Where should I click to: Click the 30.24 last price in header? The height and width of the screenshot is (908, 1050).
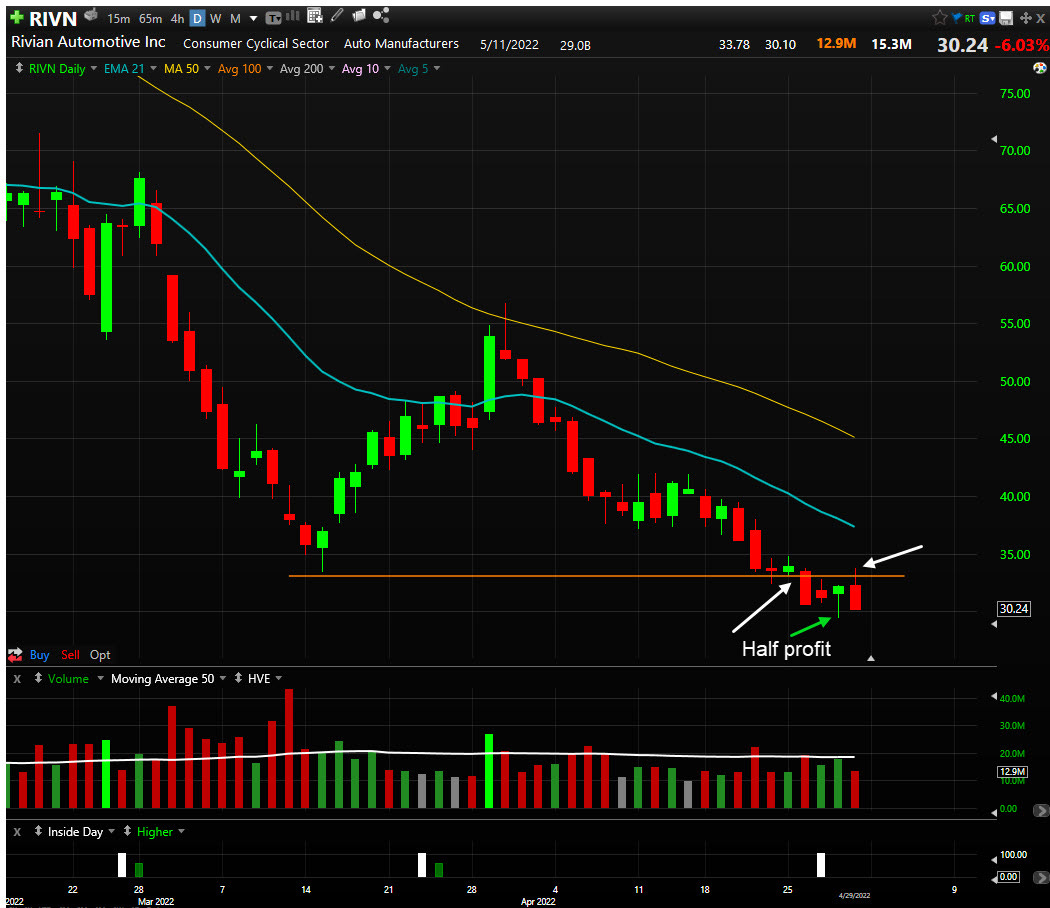point(962,45)
